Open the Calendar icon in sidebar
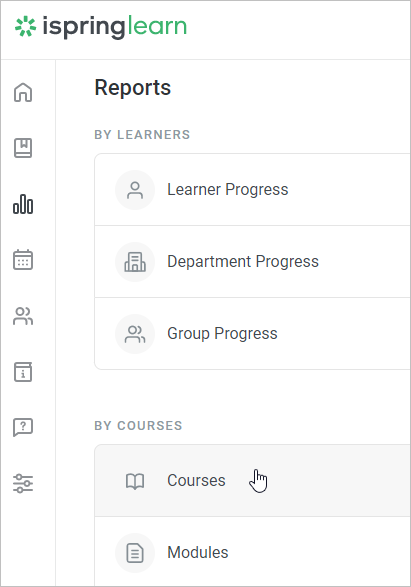This screenshot has height=587, width=411. (23, 260)
